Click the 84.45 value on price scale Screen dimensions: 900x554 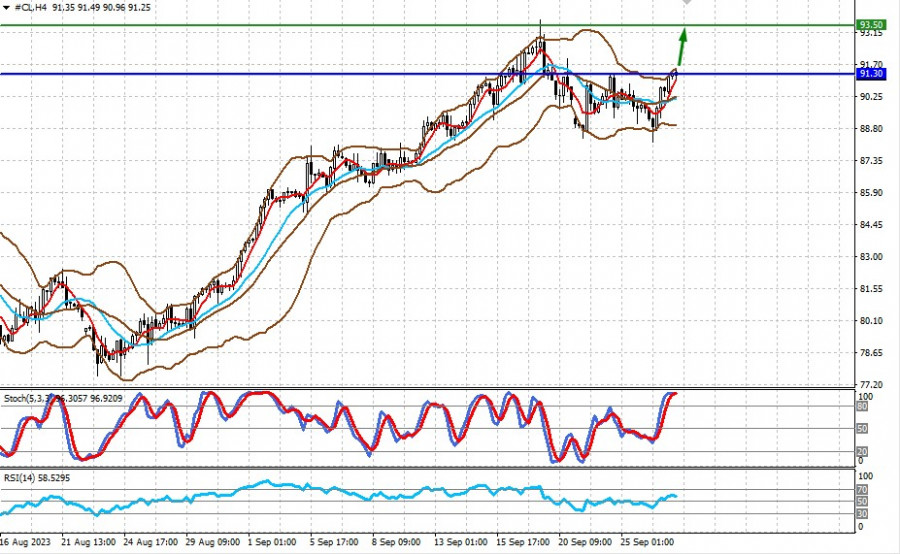point(871,224)
